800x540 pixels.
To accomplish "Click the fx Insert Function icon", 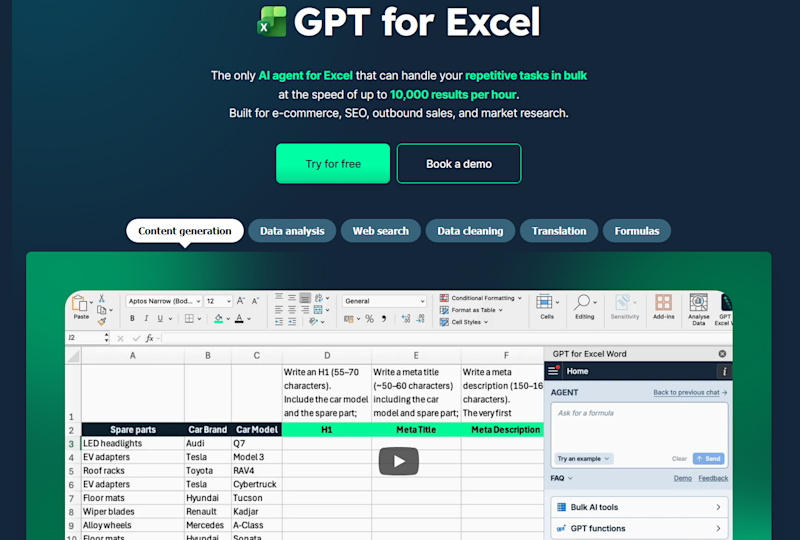I will (x=149, y=338).
